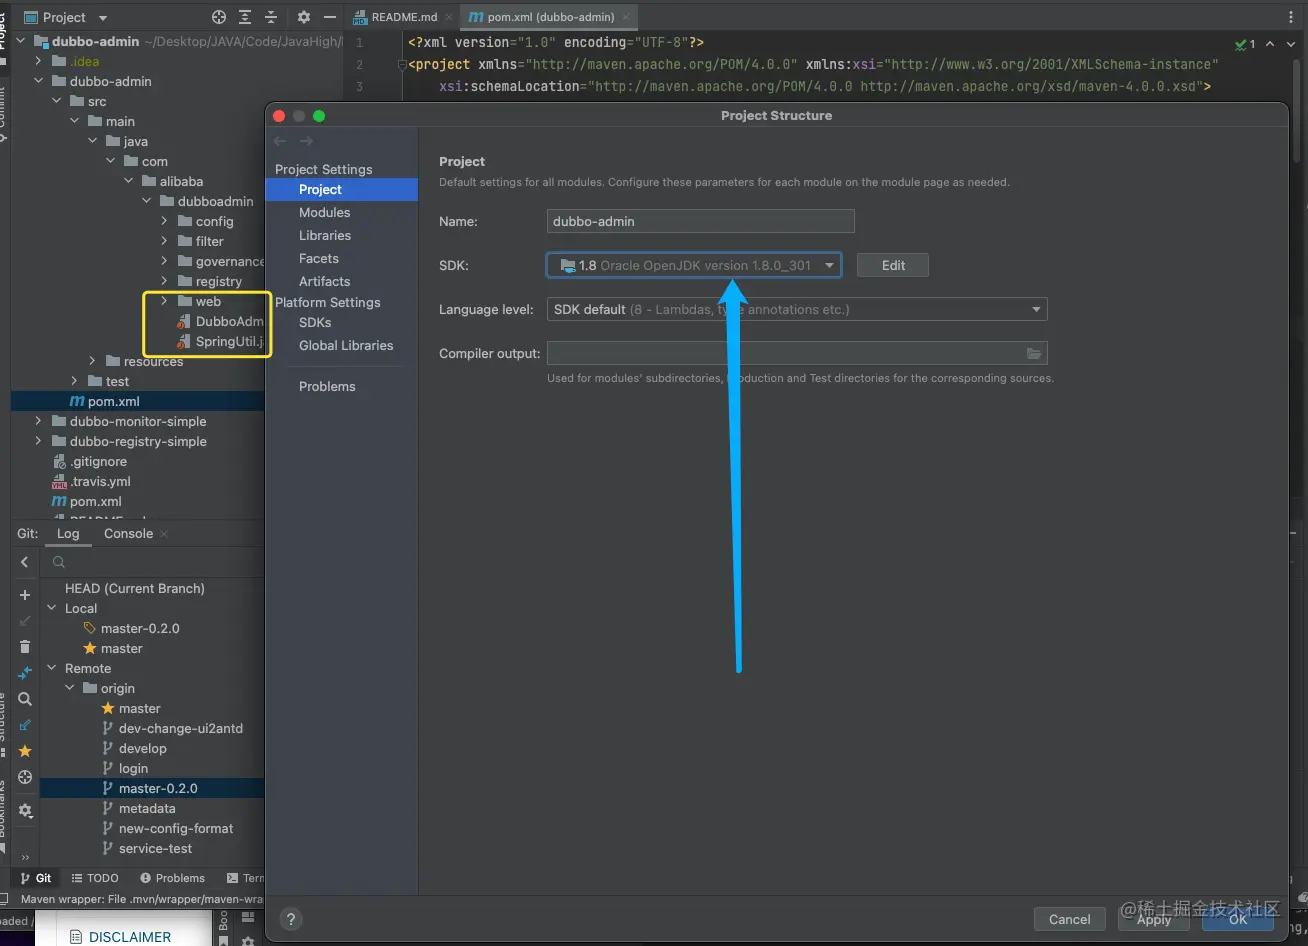The width and height of the screenshot is (1308, 946).
Task: Click the Navigate Log to Branch crosshair icon
Action: click(x=25, y=777)
